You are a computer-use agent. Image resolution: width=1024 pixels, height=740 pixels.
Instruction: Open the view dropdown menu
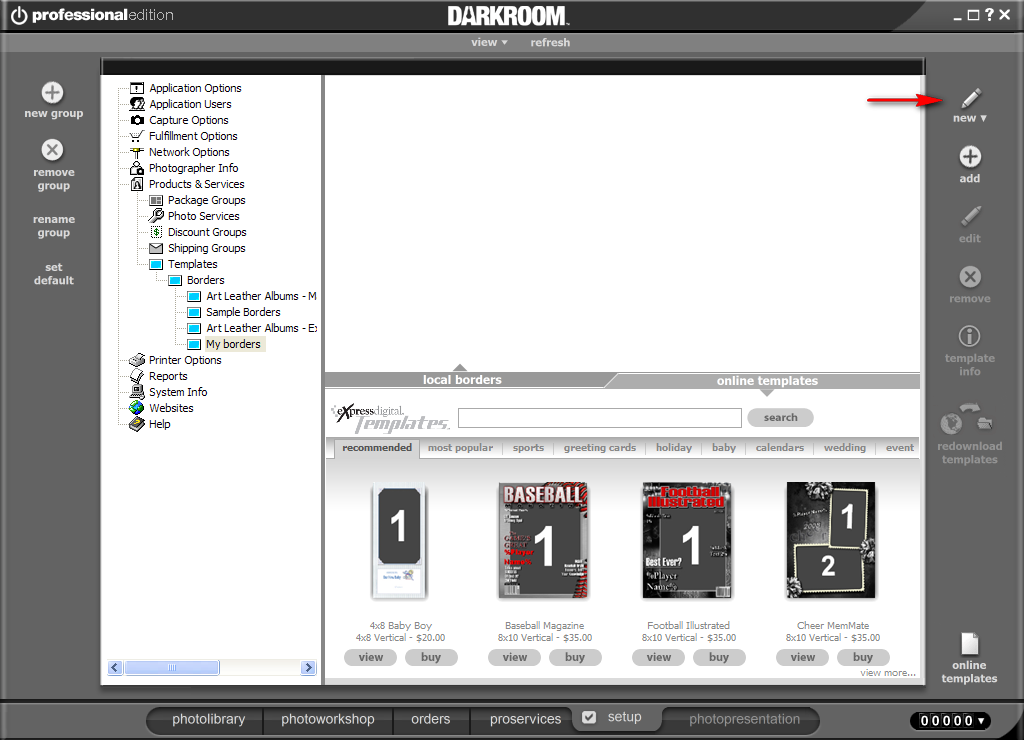coord(489,42)
